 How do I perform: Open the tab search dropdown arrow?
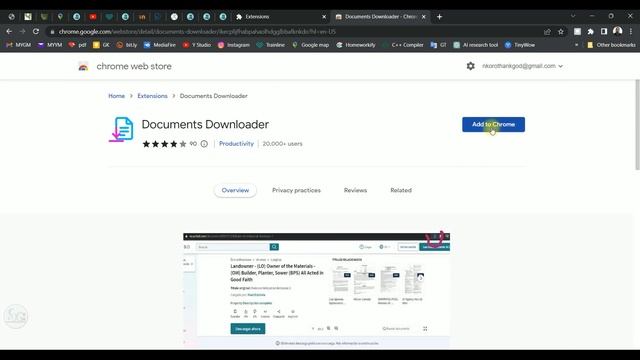(573, 16)
